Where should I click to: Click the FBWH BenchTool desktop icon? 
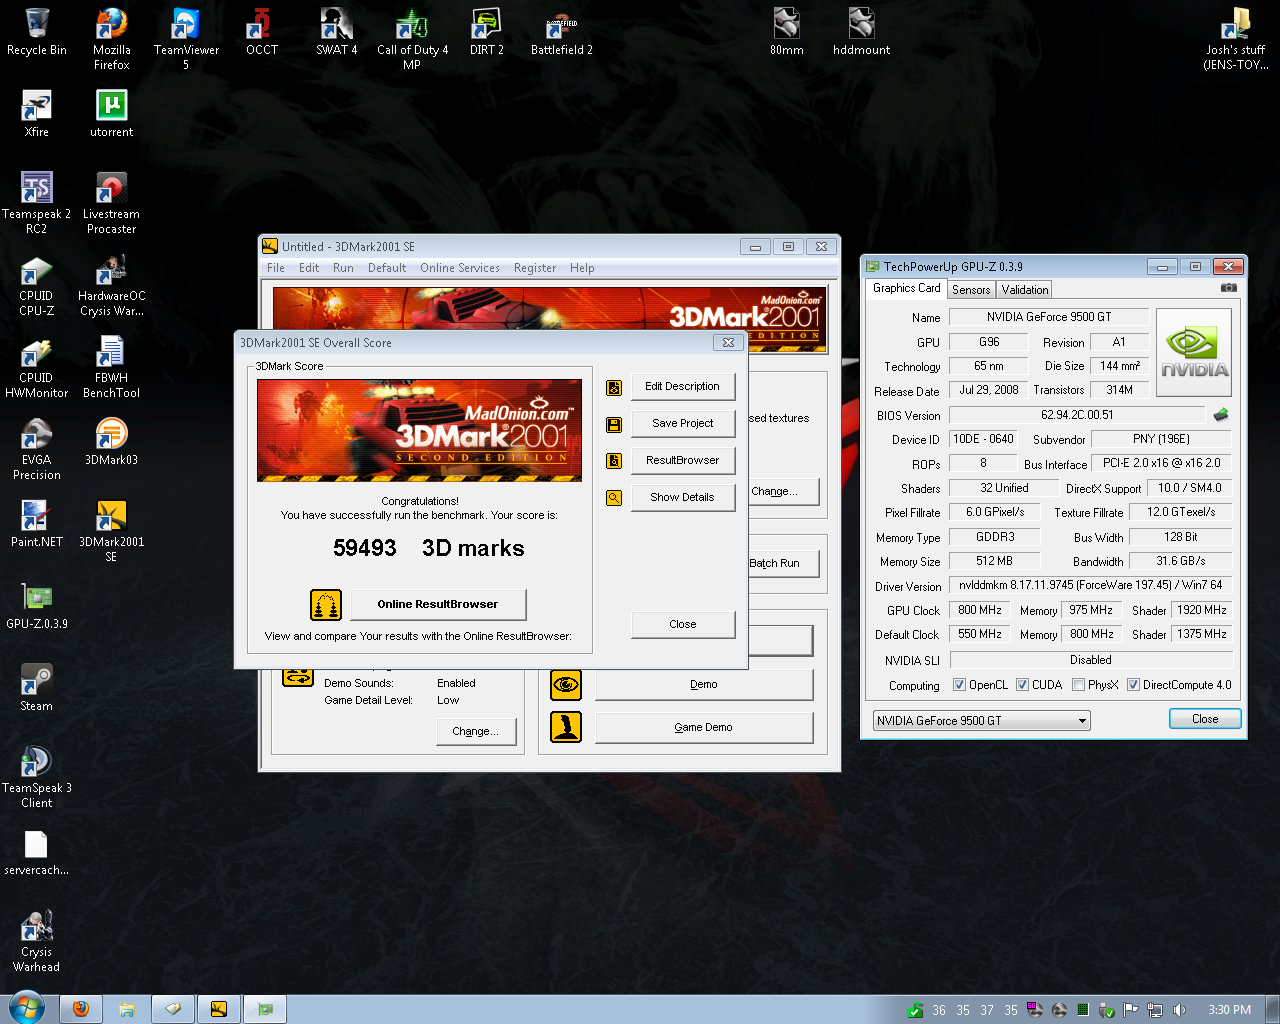click(111, 367)
